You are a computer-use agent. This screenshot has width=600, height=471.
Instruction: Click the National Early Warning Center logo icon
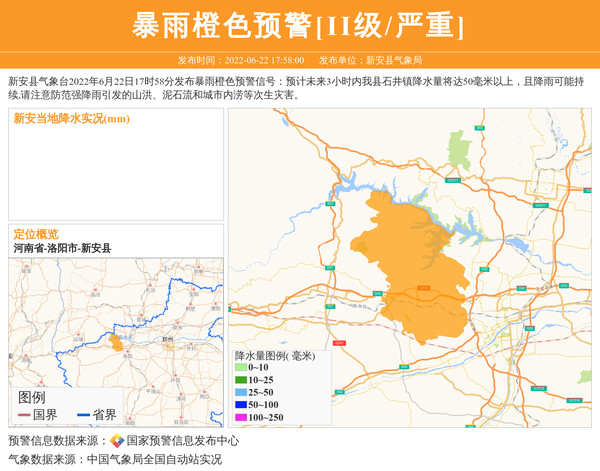coord(117,441)
